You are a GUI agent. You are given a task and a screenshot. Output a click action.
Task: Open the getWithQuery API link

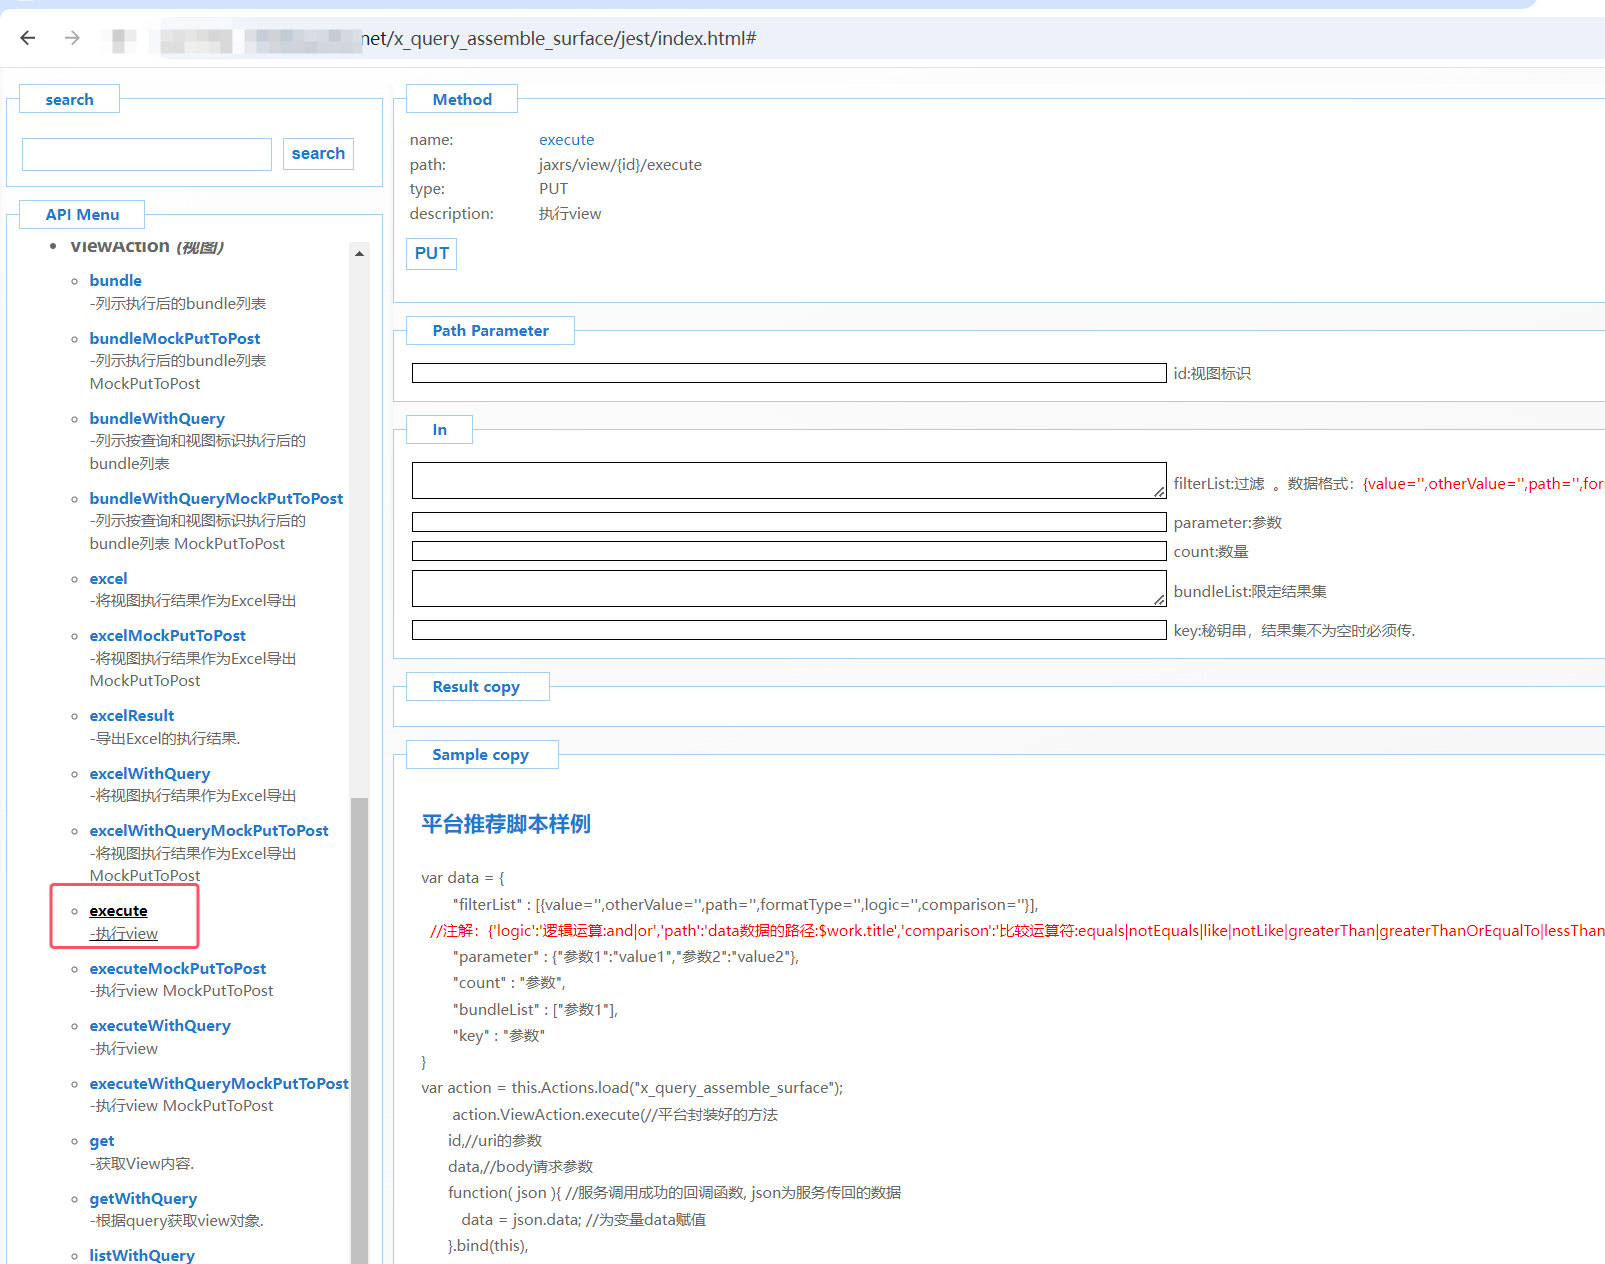143,1199
